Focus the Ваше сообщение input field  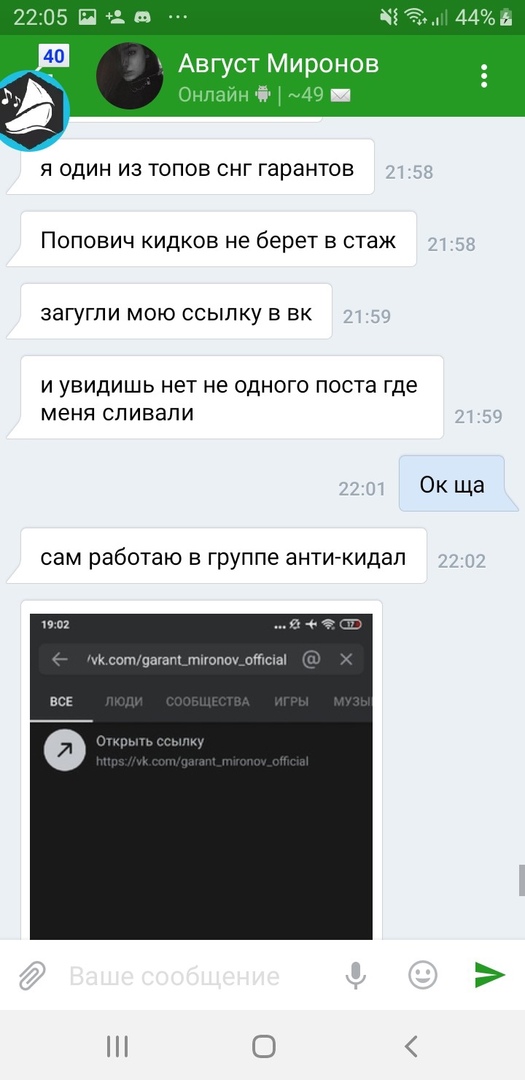[175, 976]
